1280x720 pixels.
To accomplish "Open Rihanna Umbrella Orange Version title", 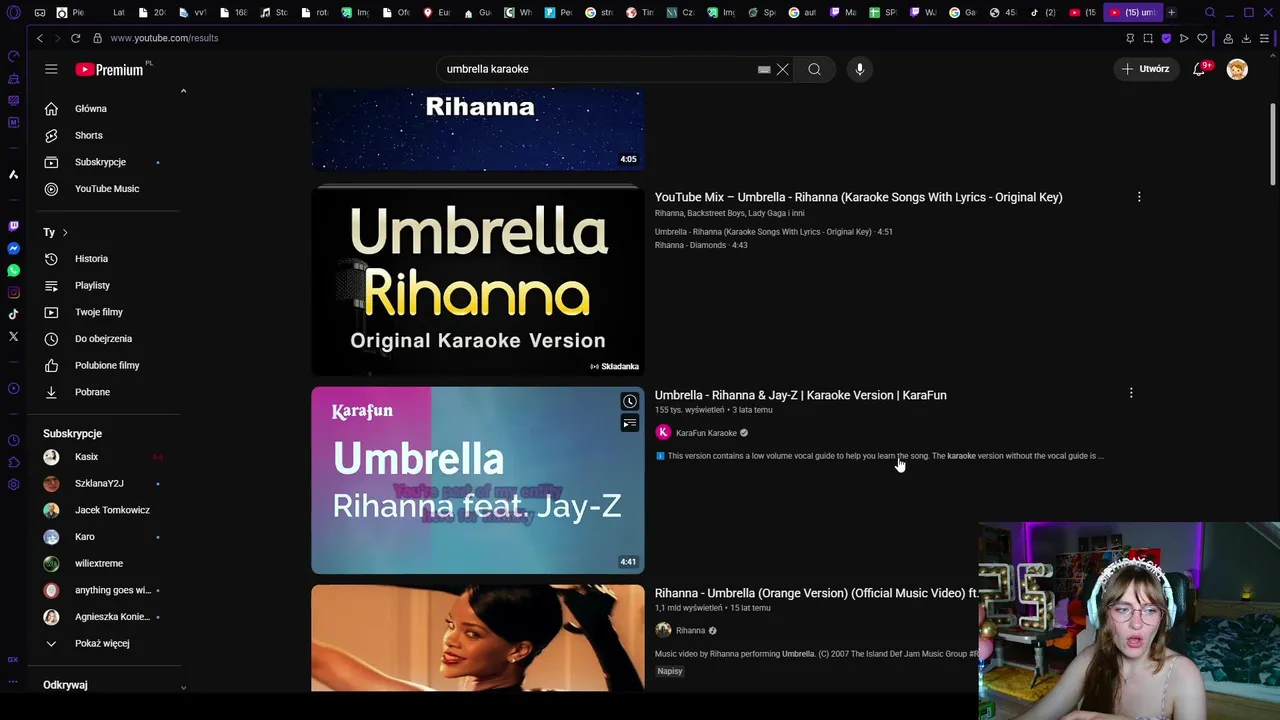I will pyautogui.click(x=816, y=593).
